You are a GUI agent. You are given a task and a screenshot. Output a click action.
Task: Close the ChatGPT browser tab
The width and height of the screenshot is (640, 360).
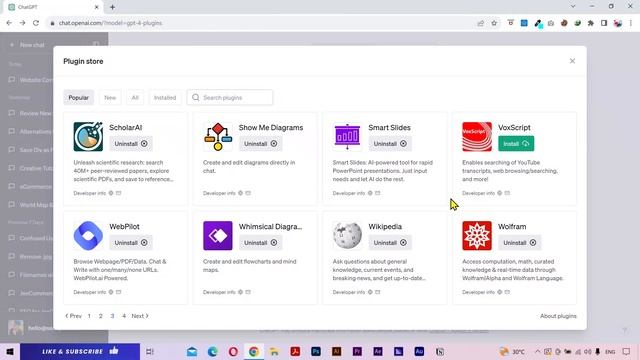click(x=97, y=7)
